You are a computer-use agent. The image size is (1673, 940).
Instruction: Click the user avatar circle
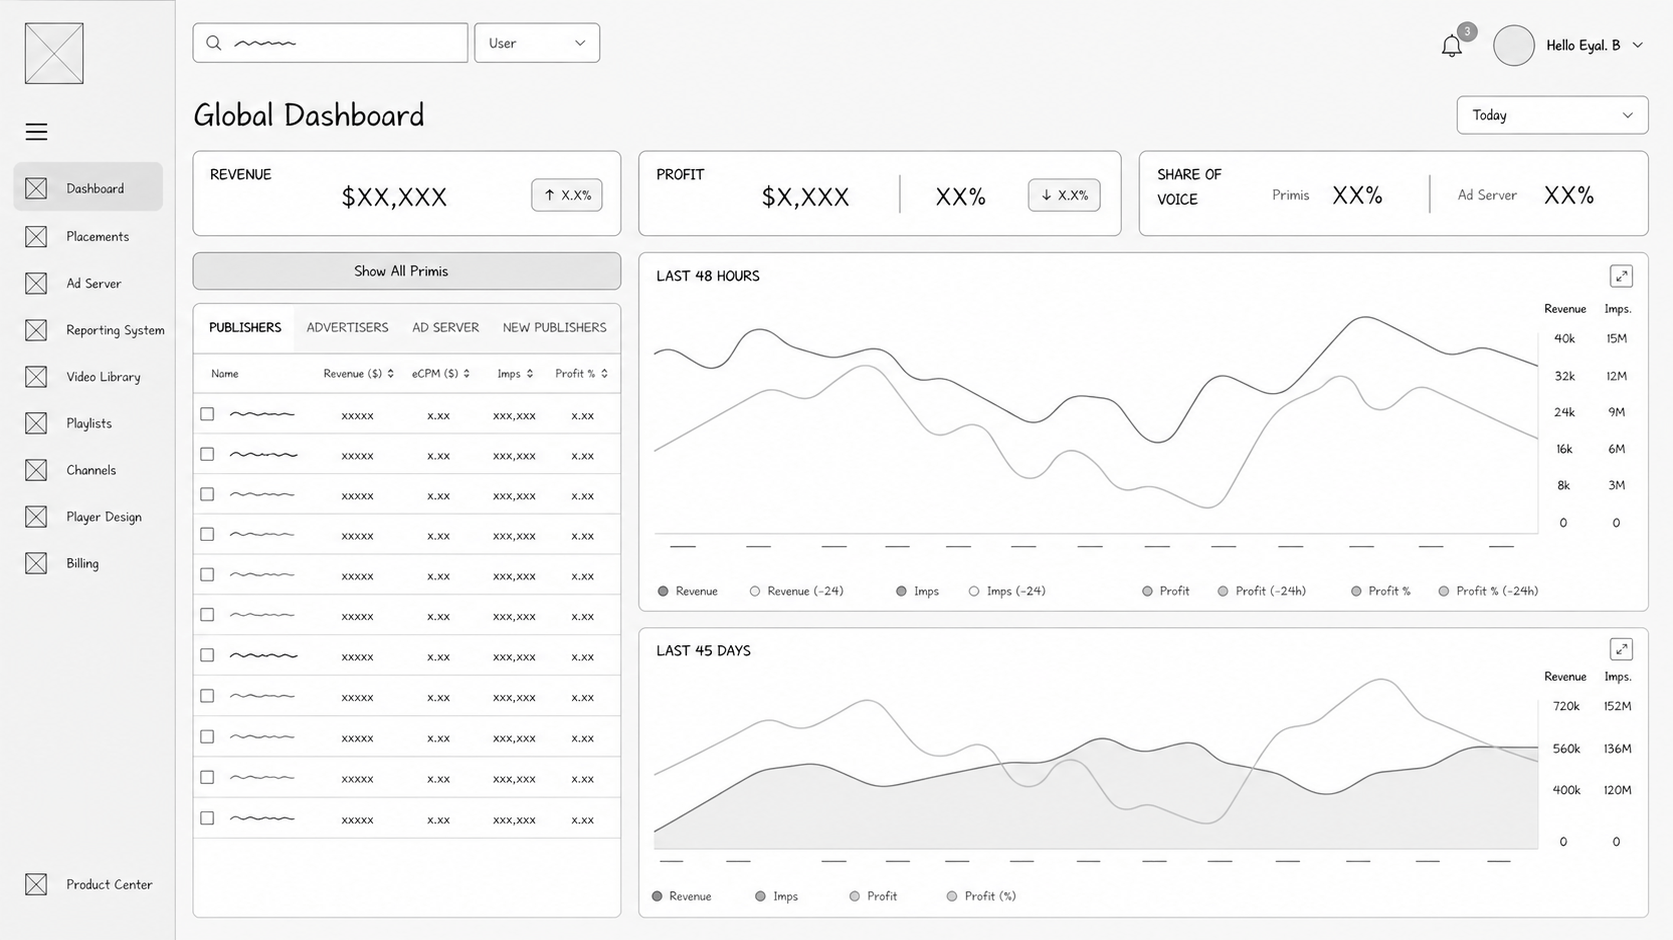pyautogui.click(x=1513, y=46)
